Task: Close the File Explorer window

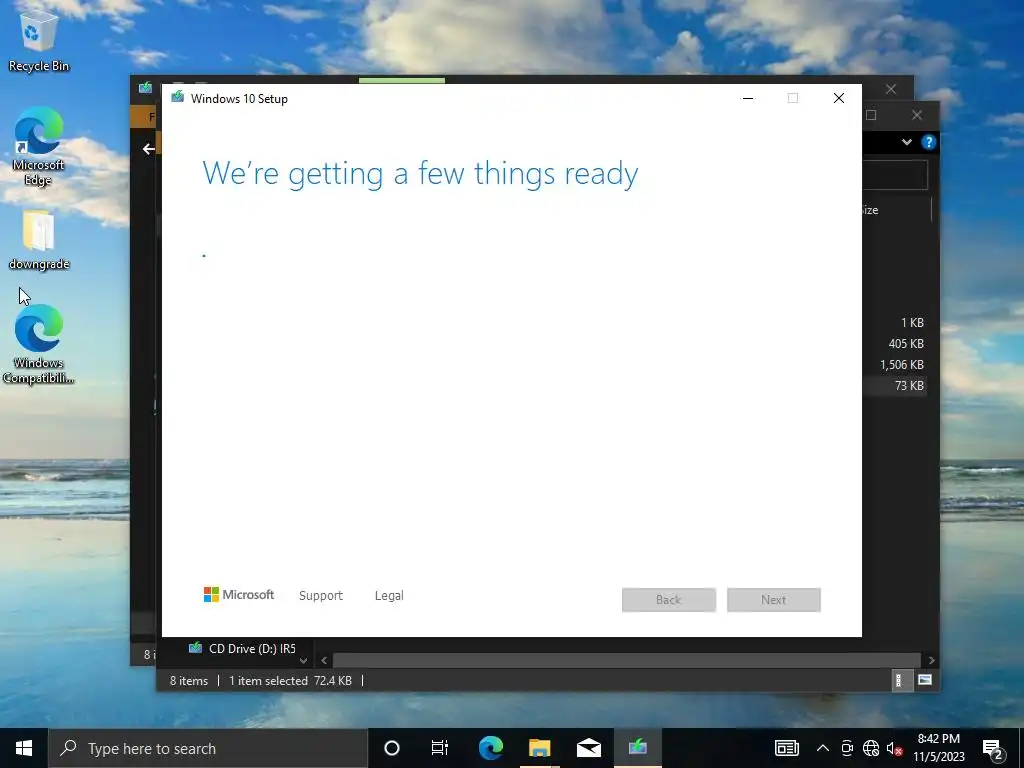Action: coord(917,116)
